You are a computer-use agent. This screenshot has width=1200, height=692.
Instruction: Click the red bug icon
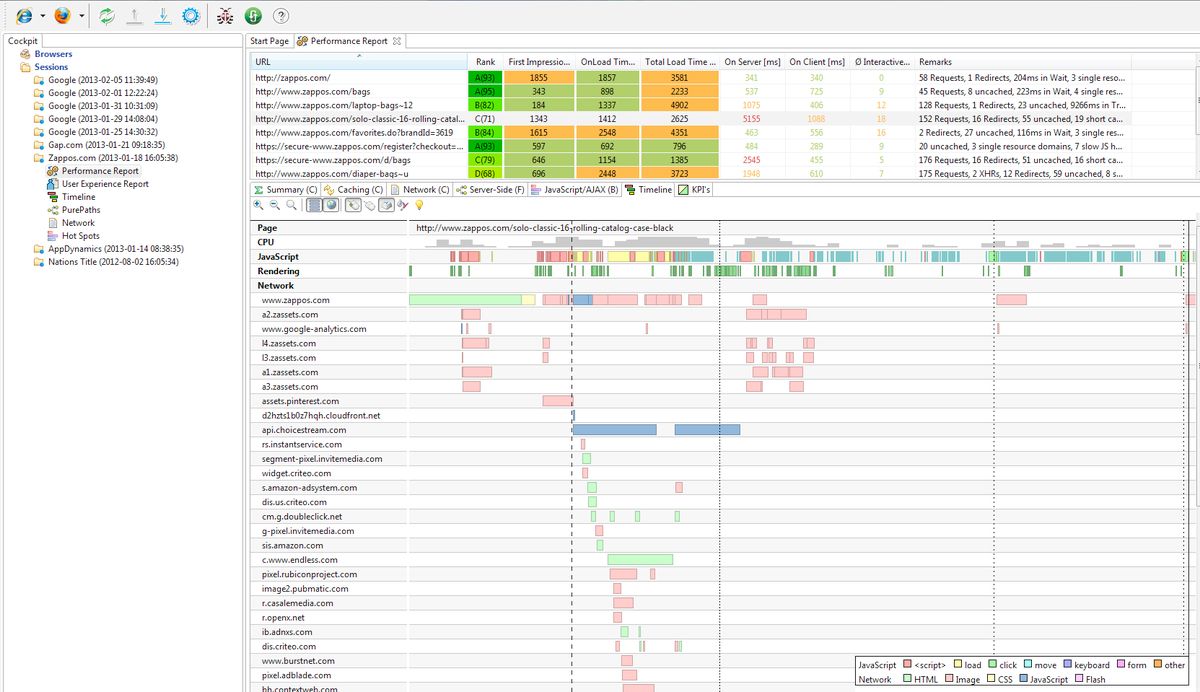[225, 16]
